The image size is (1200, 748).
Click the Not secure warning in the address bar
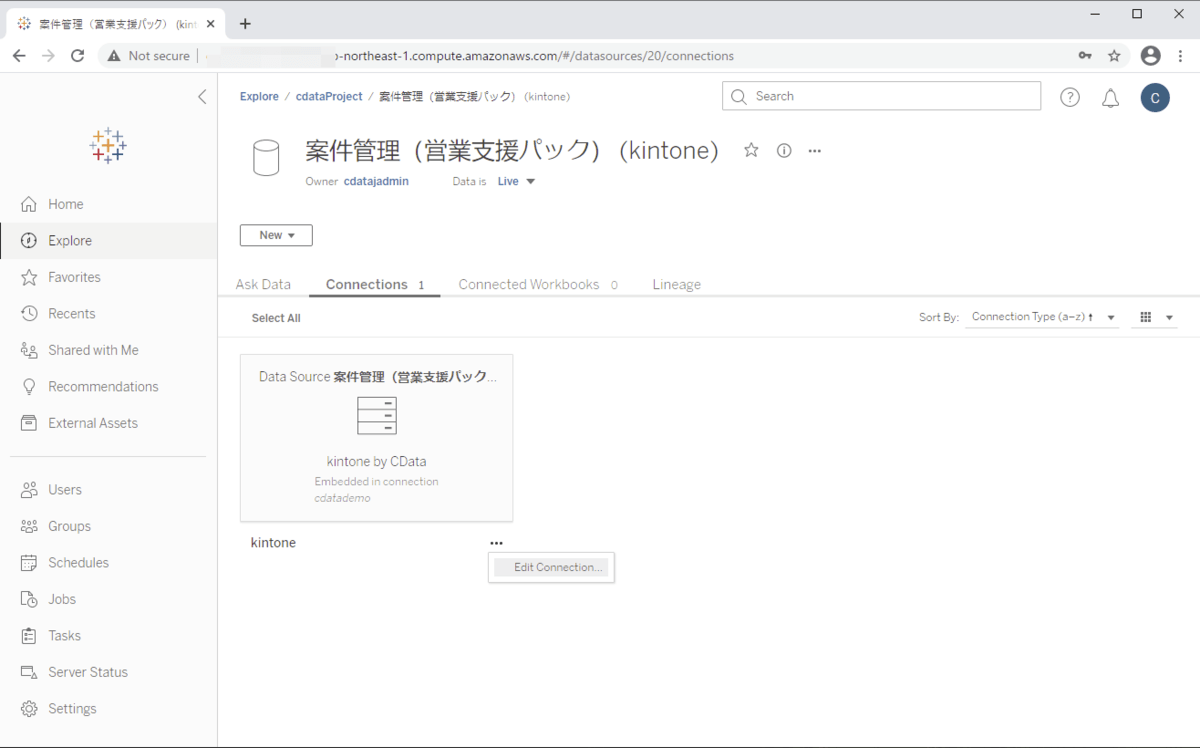coord(148,56)
